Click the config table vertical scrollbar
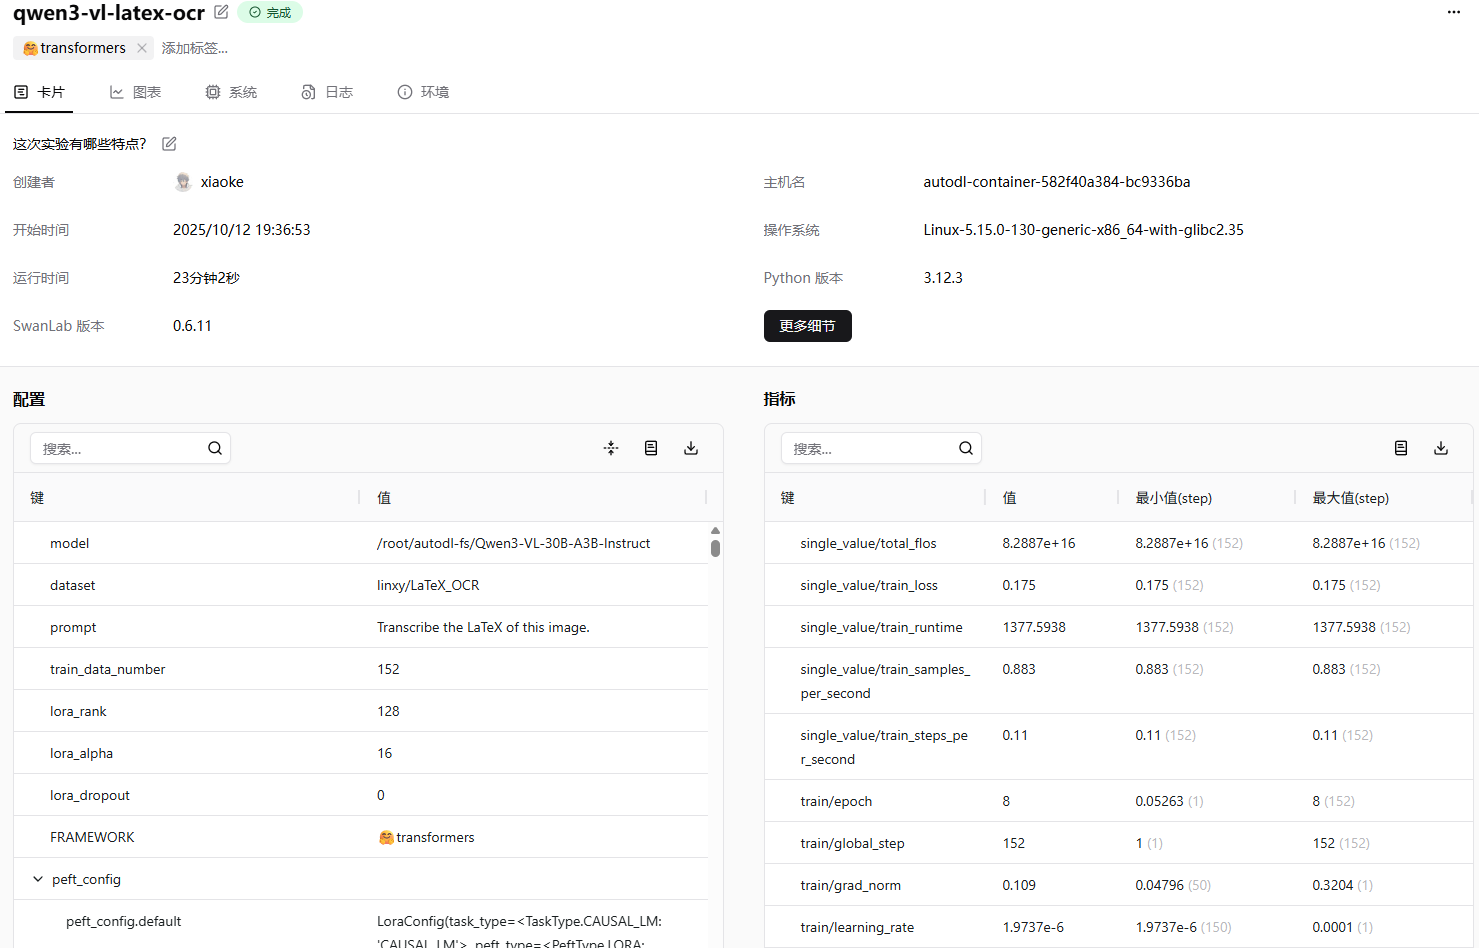 [x=715, y=548]
